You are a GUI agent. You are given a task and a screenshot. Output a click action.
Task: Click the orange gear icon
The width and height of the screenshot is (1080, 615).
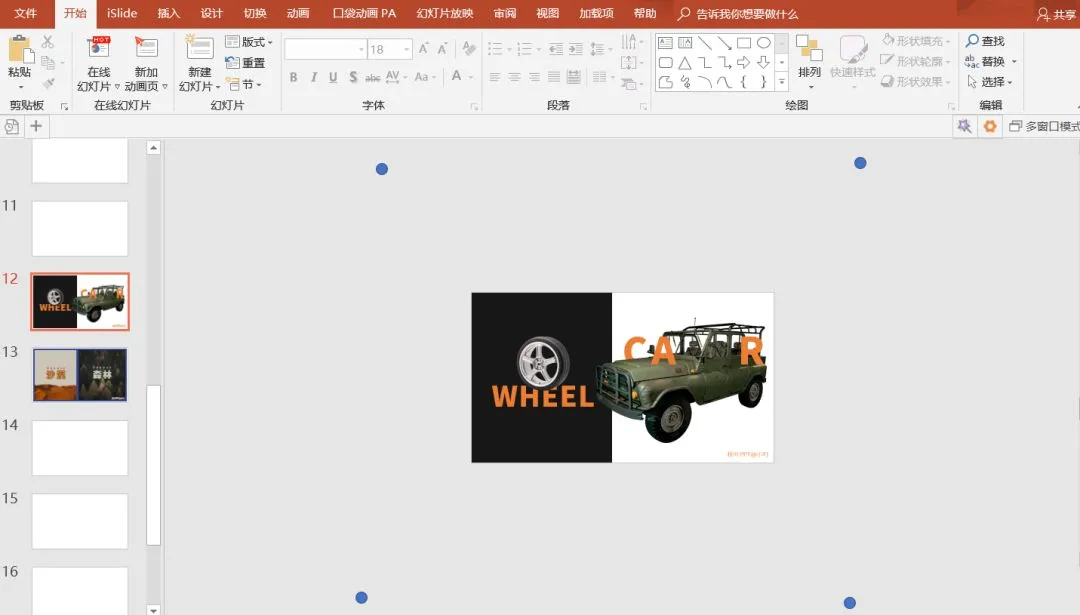[x=990, y=126]
